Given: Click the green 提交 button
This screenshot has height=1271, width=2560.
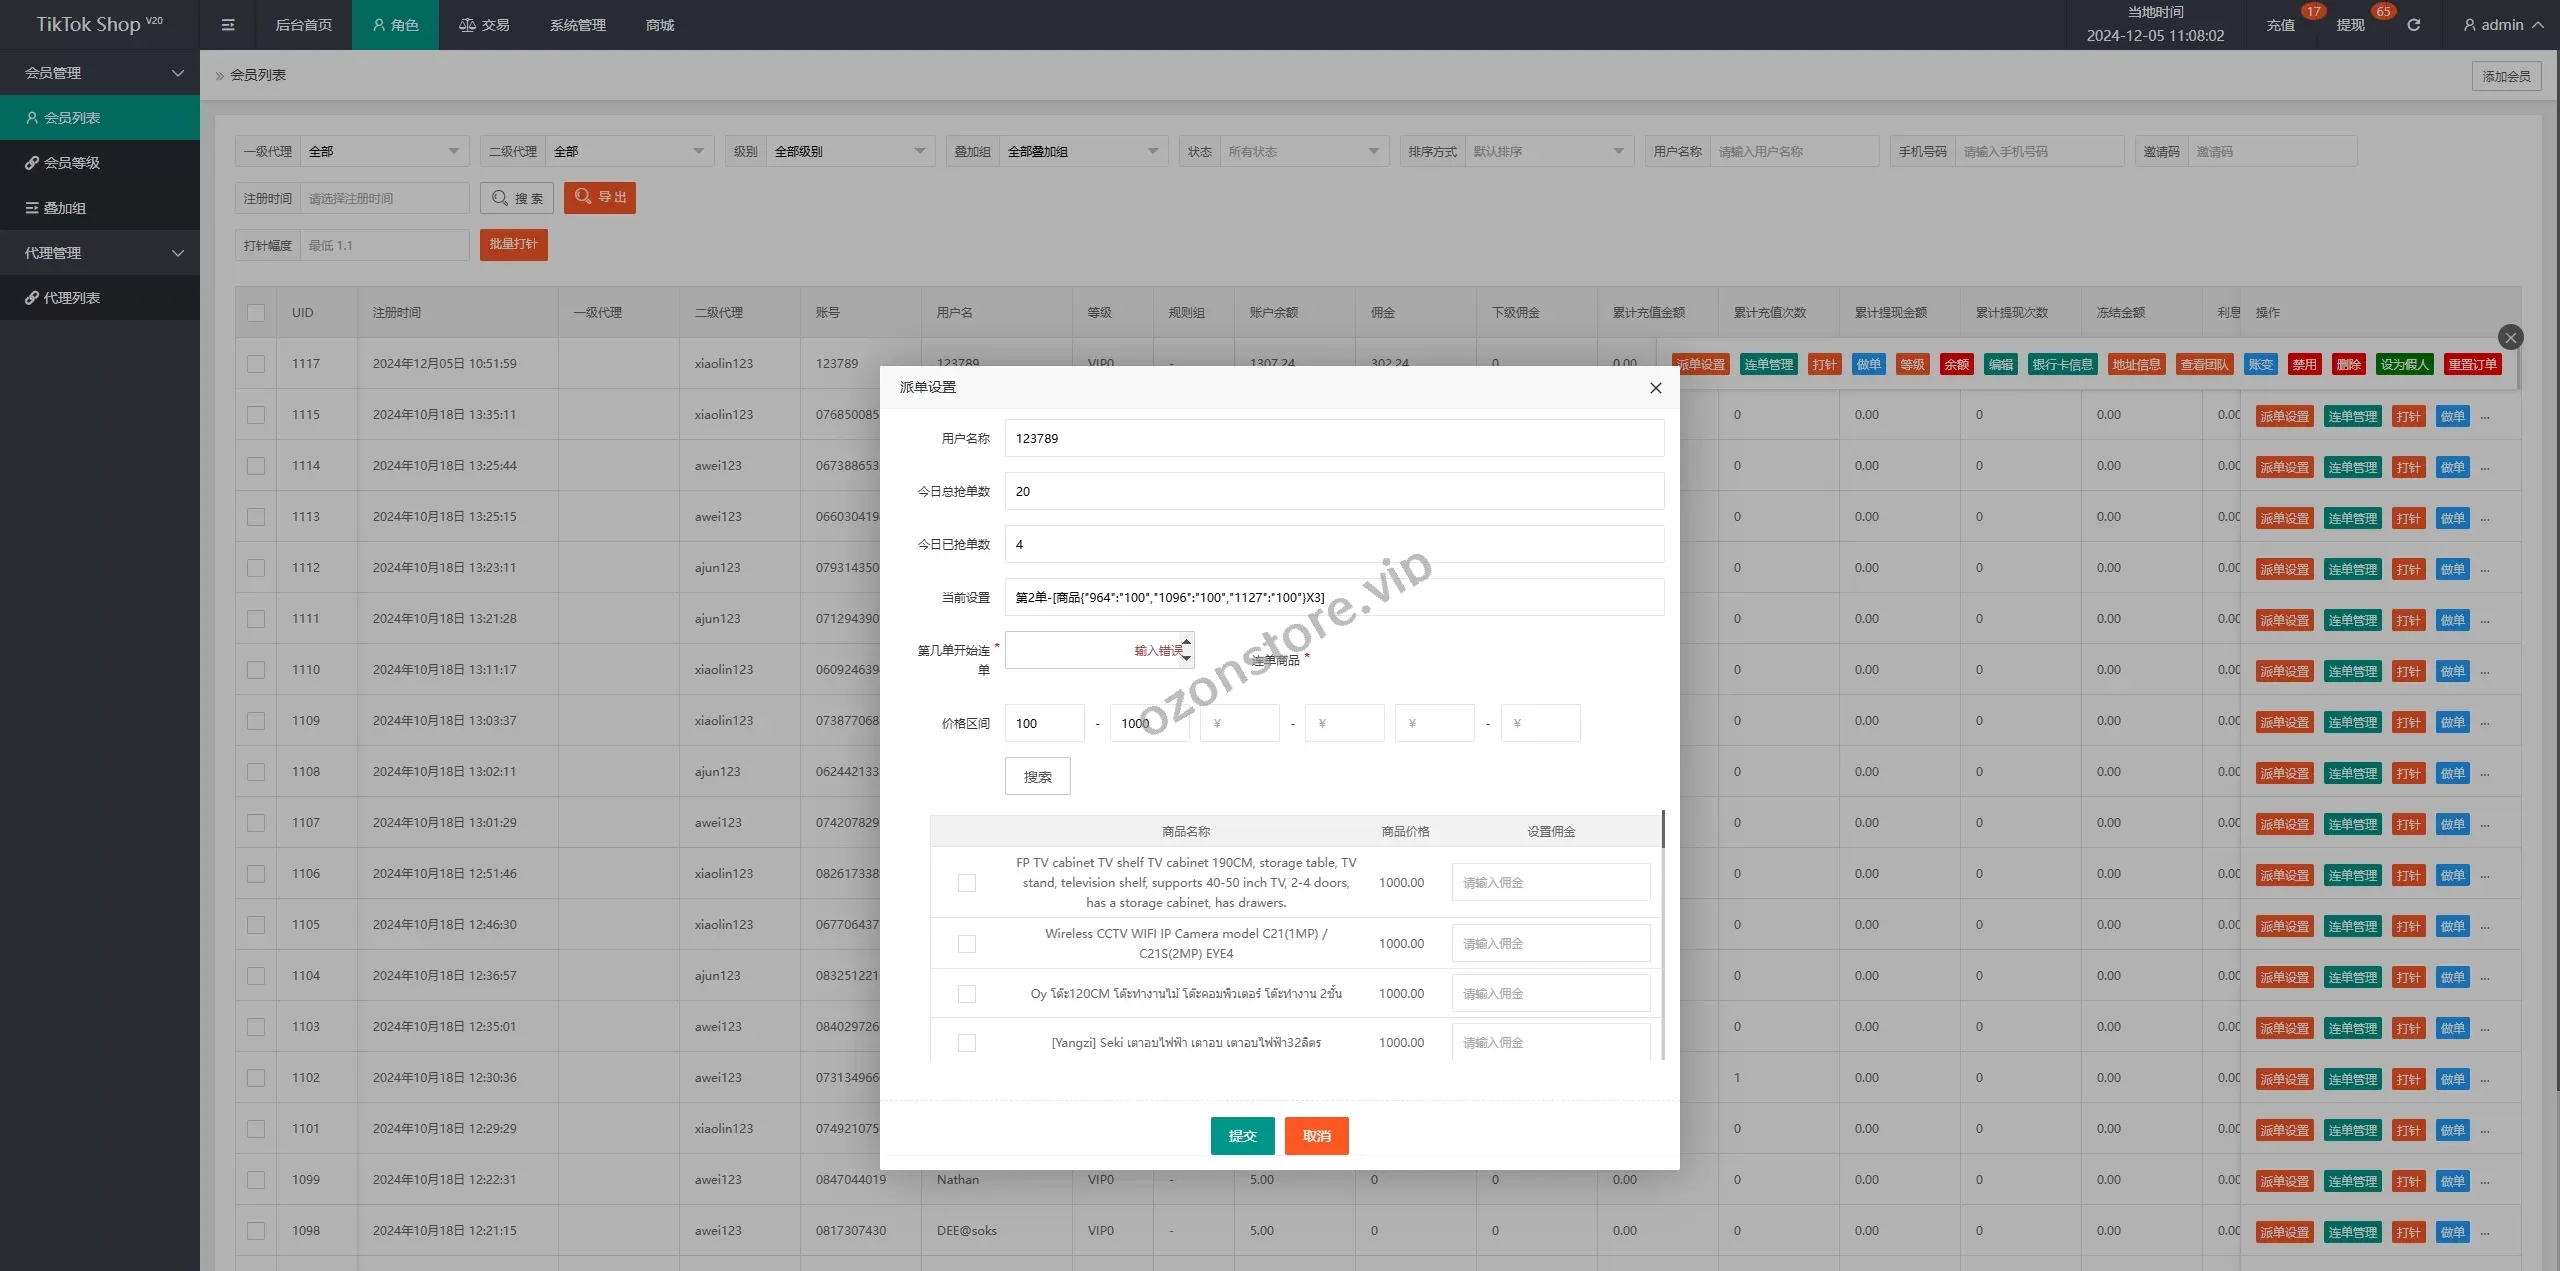Looking at the screenshot, I should coord(1242,1136).
